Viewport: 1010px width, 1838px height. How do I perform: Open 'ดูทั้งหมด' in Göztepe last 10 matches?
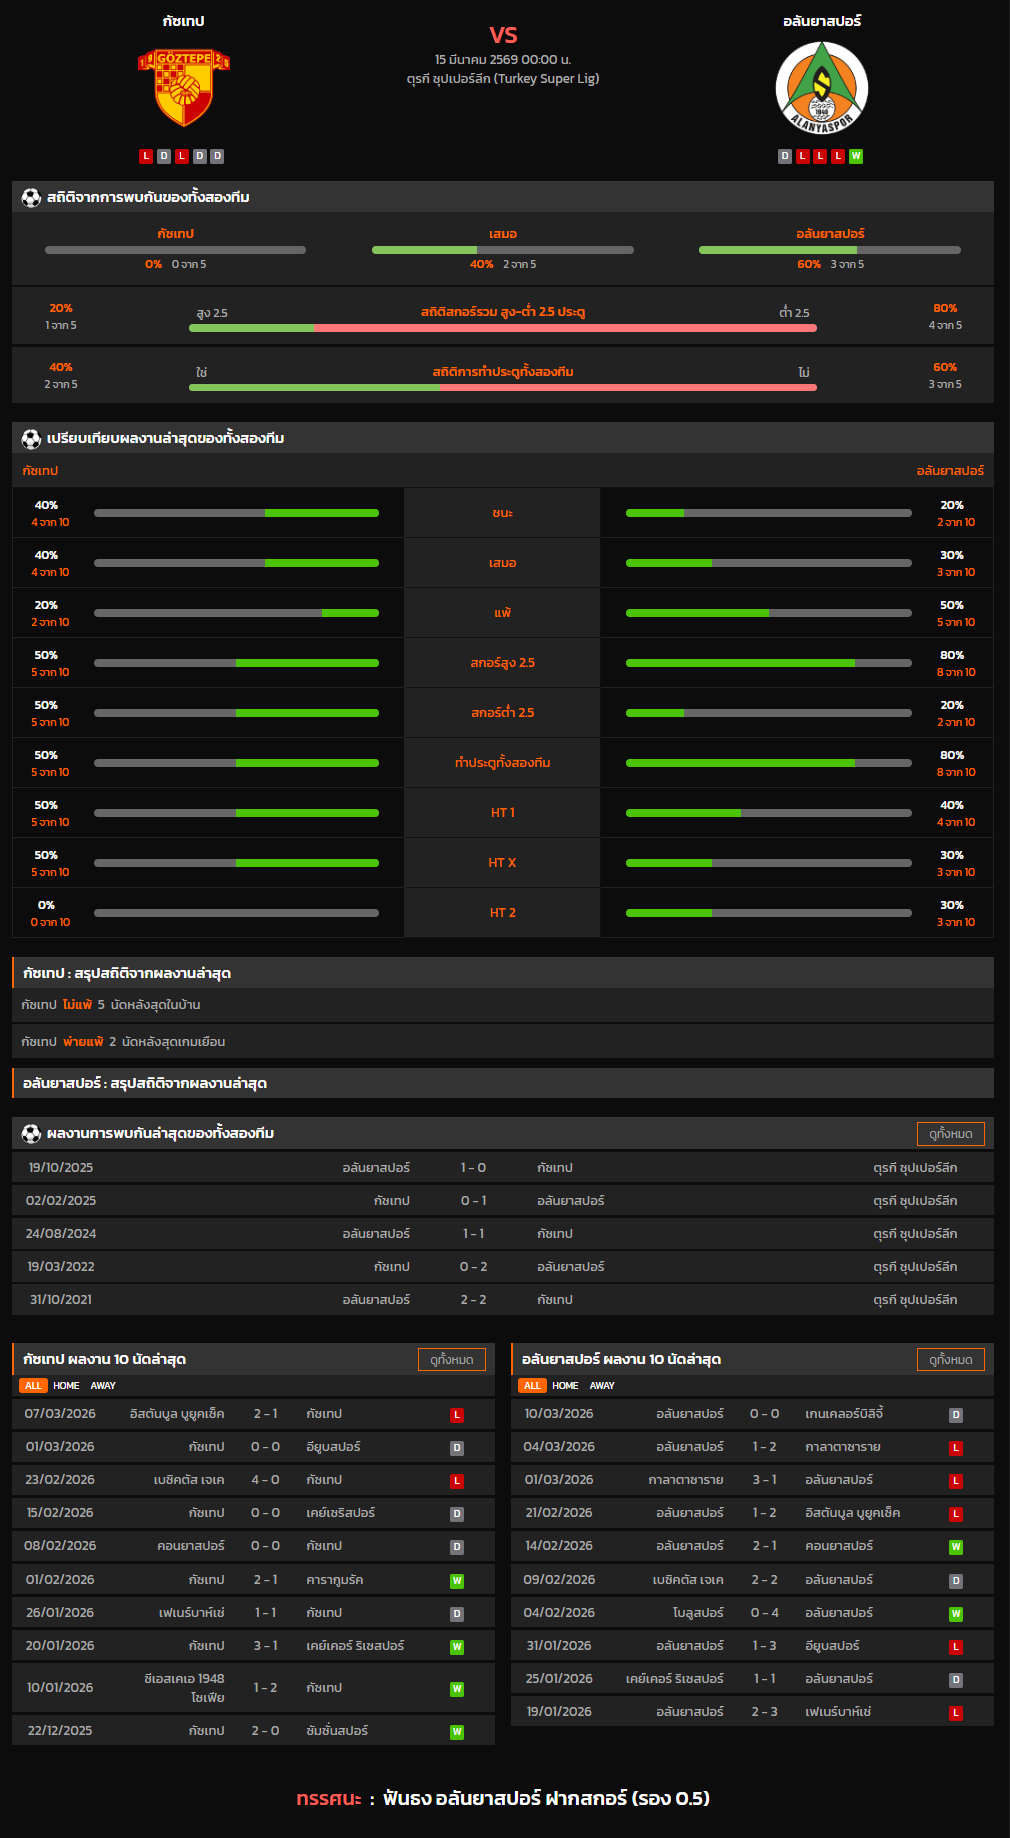451,1360
